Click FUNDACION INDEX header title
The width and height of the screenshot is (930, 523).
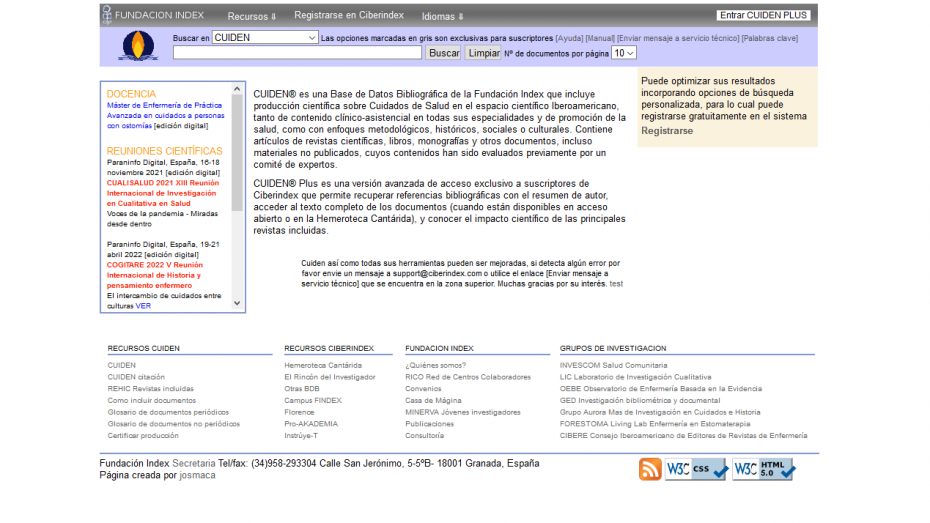click(159, 15)
